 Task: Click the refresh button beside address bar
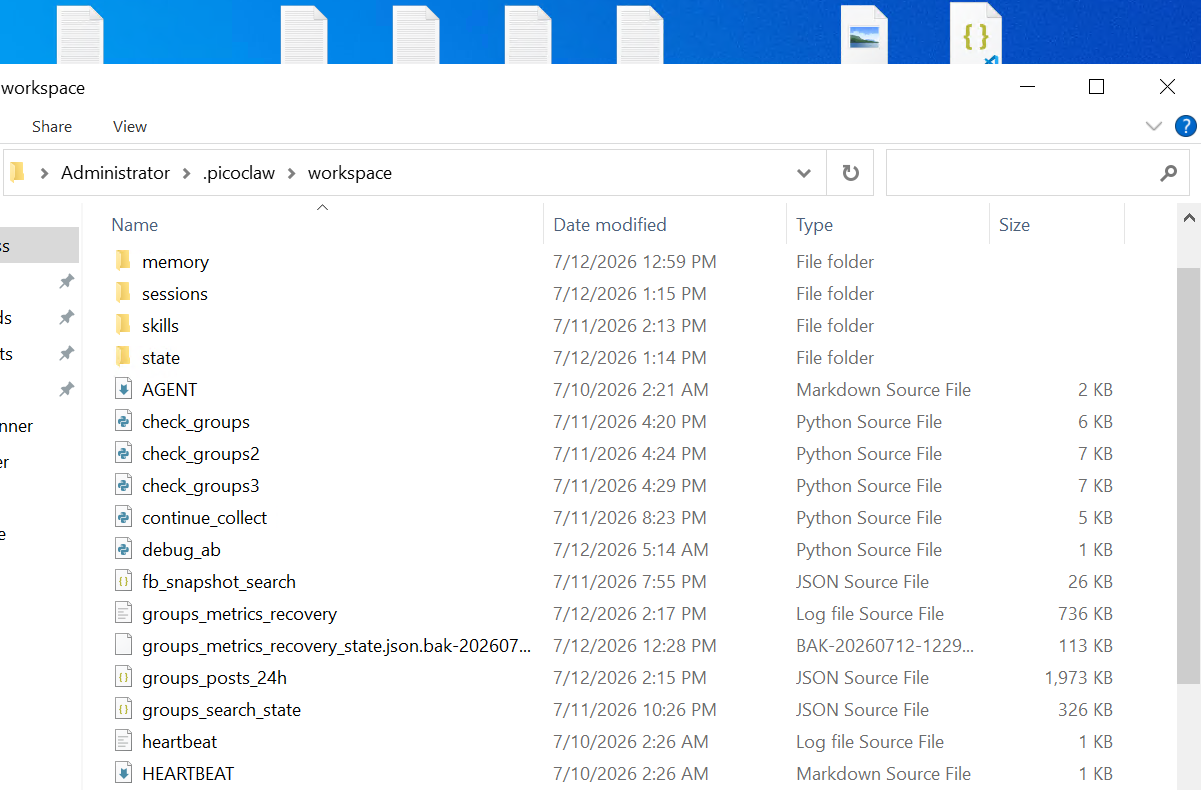coord(851,173)
